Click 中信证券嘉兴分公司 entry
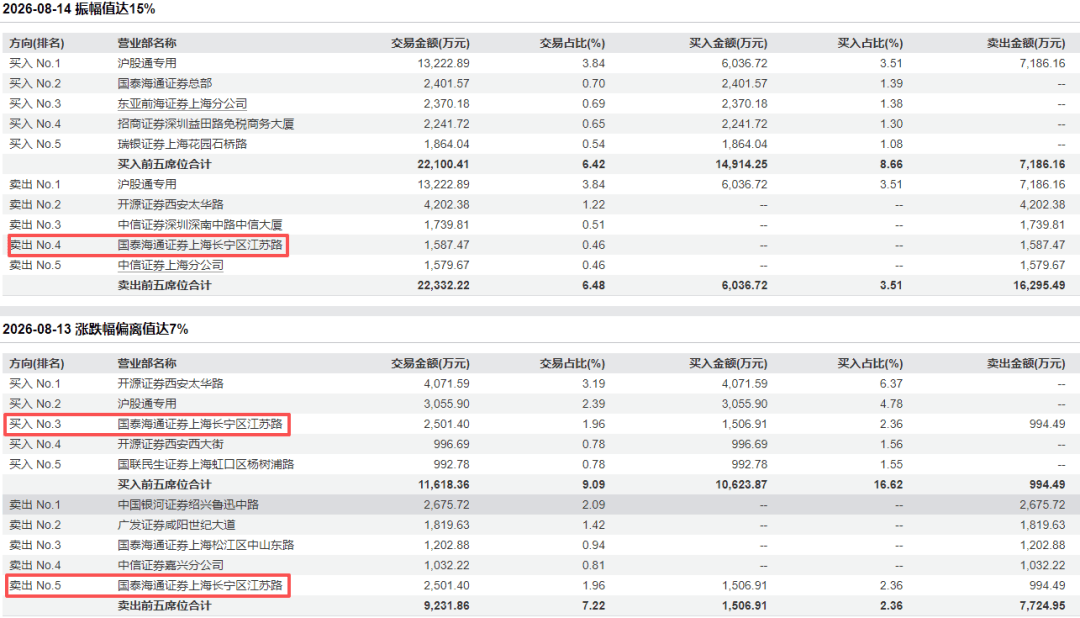 (x=170, y=566)
